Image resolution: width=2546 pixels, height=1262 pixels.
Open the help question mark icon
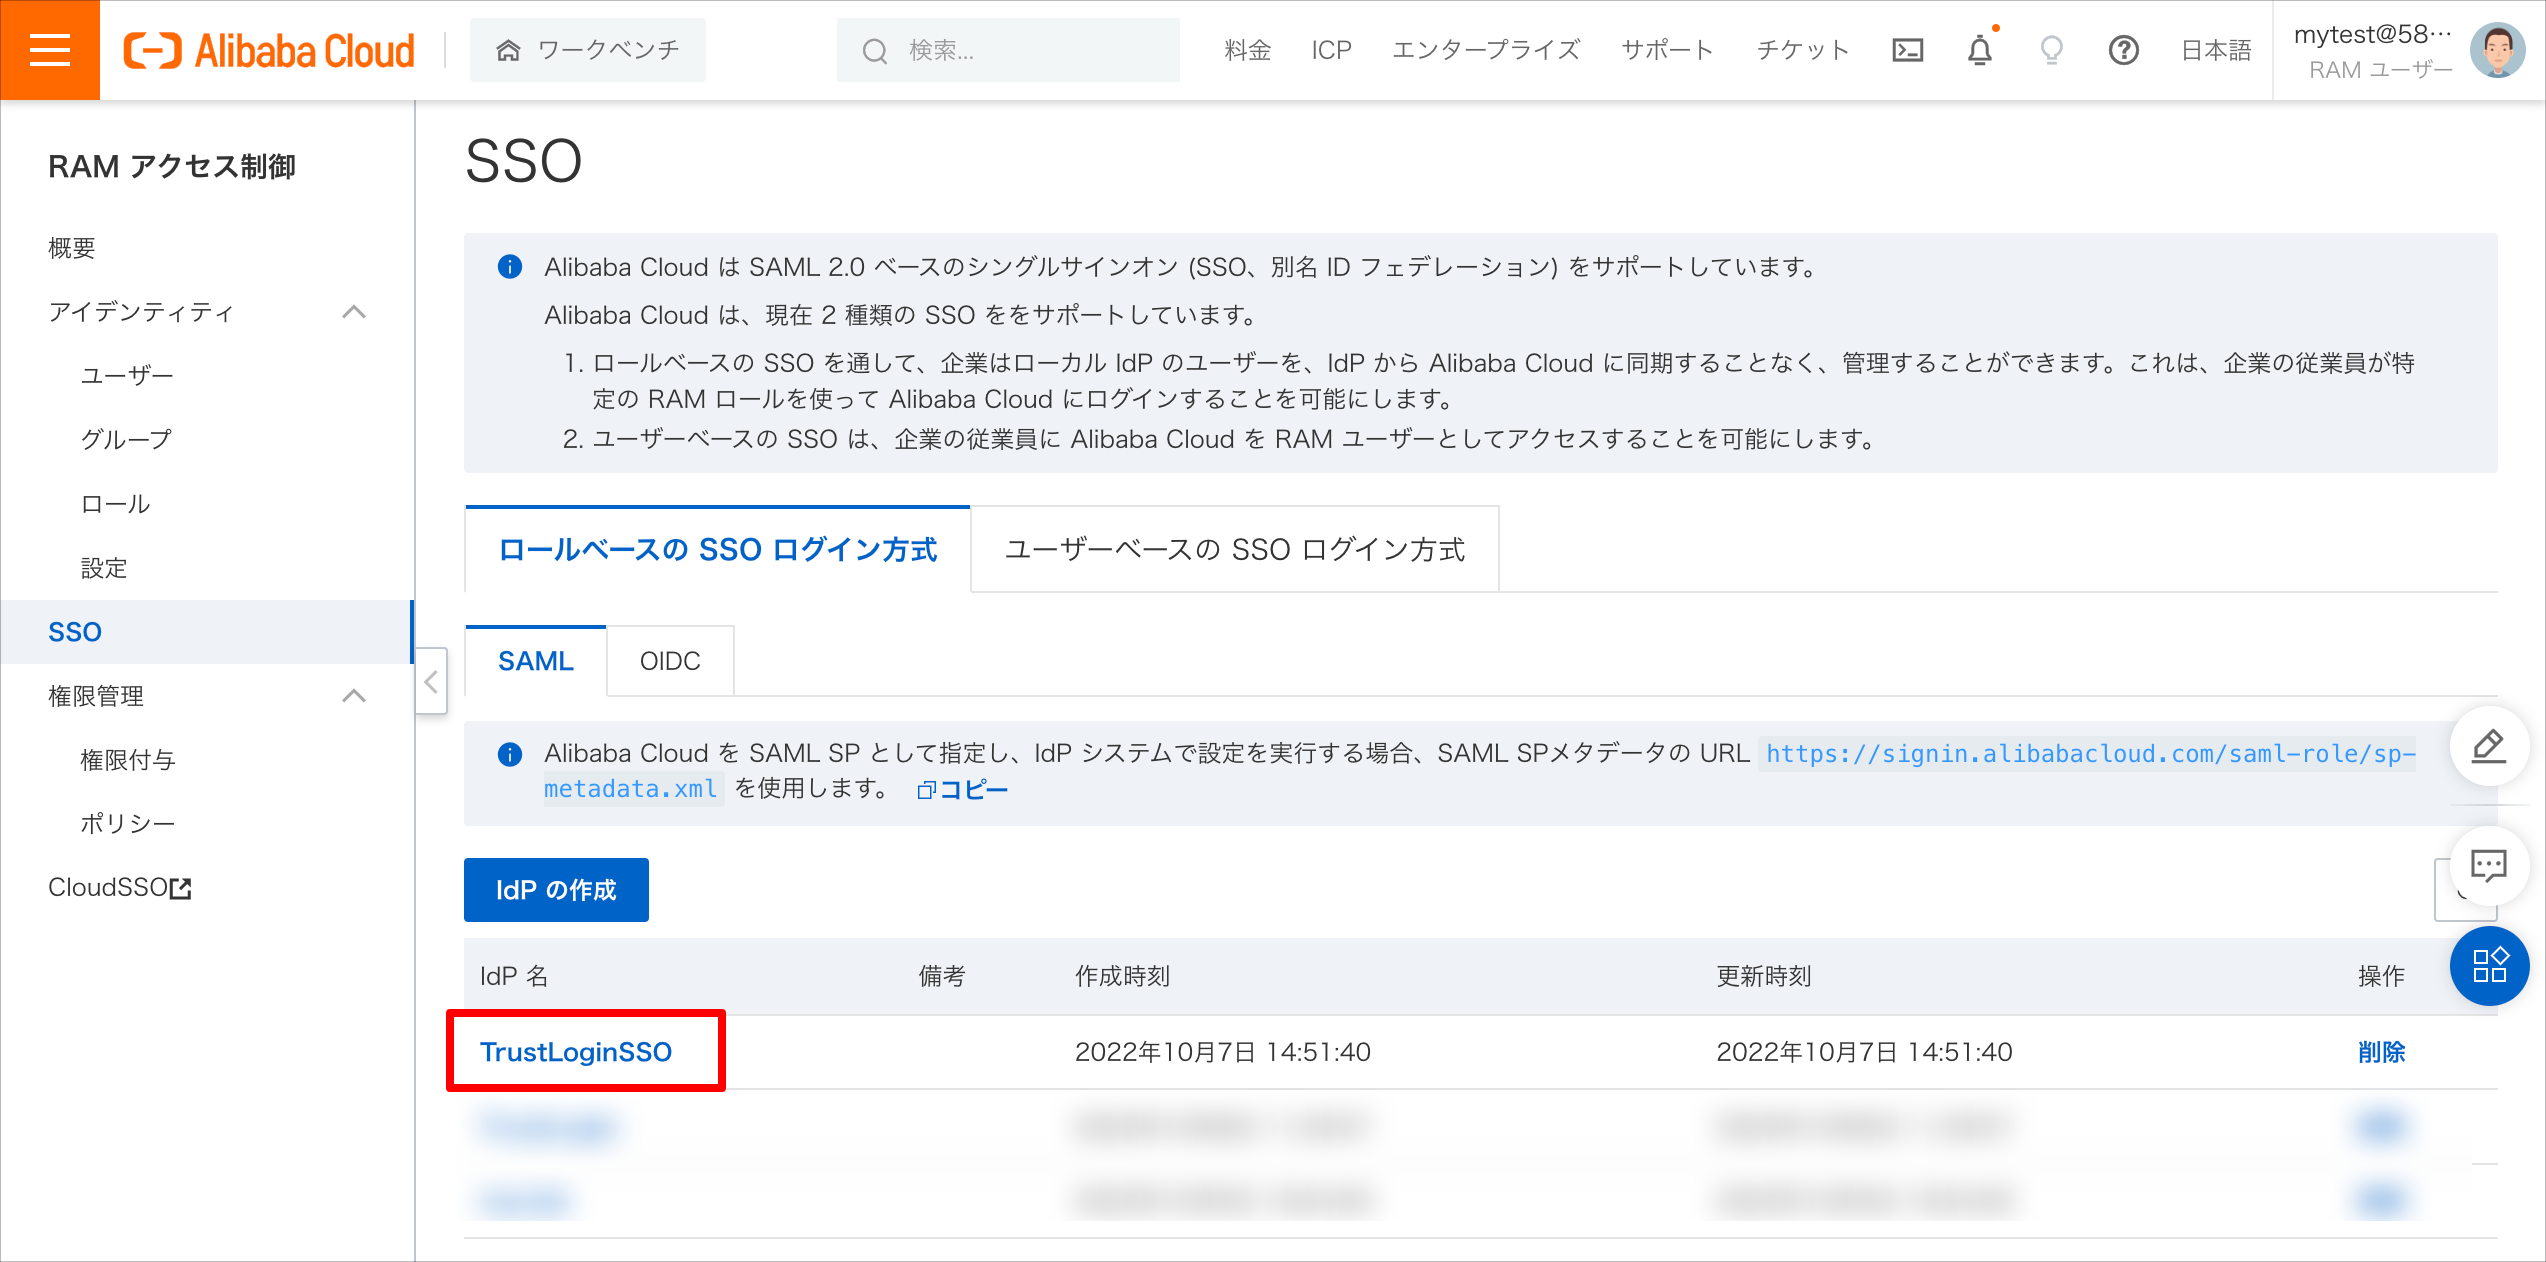coord(2124,51)
